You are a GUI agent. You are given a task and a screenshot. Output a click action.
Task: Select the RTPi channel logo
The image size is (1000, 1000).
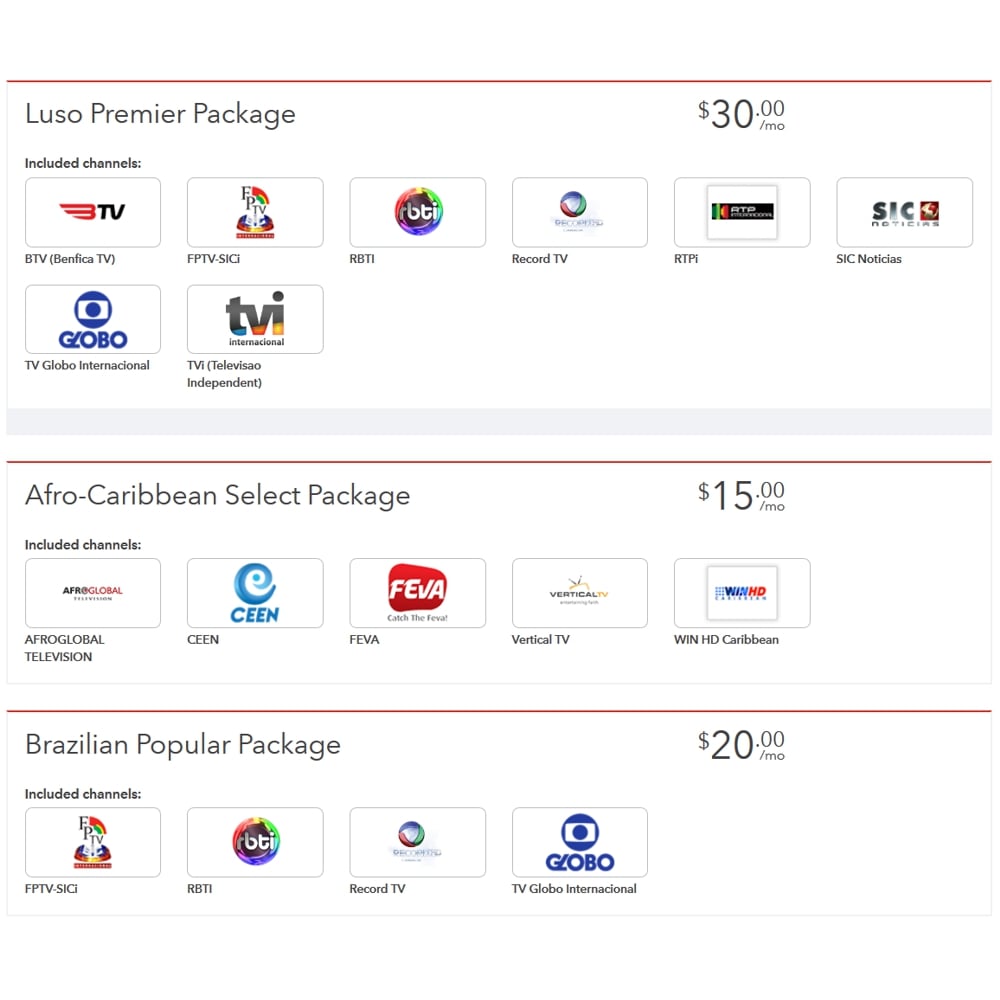point(742,212)
